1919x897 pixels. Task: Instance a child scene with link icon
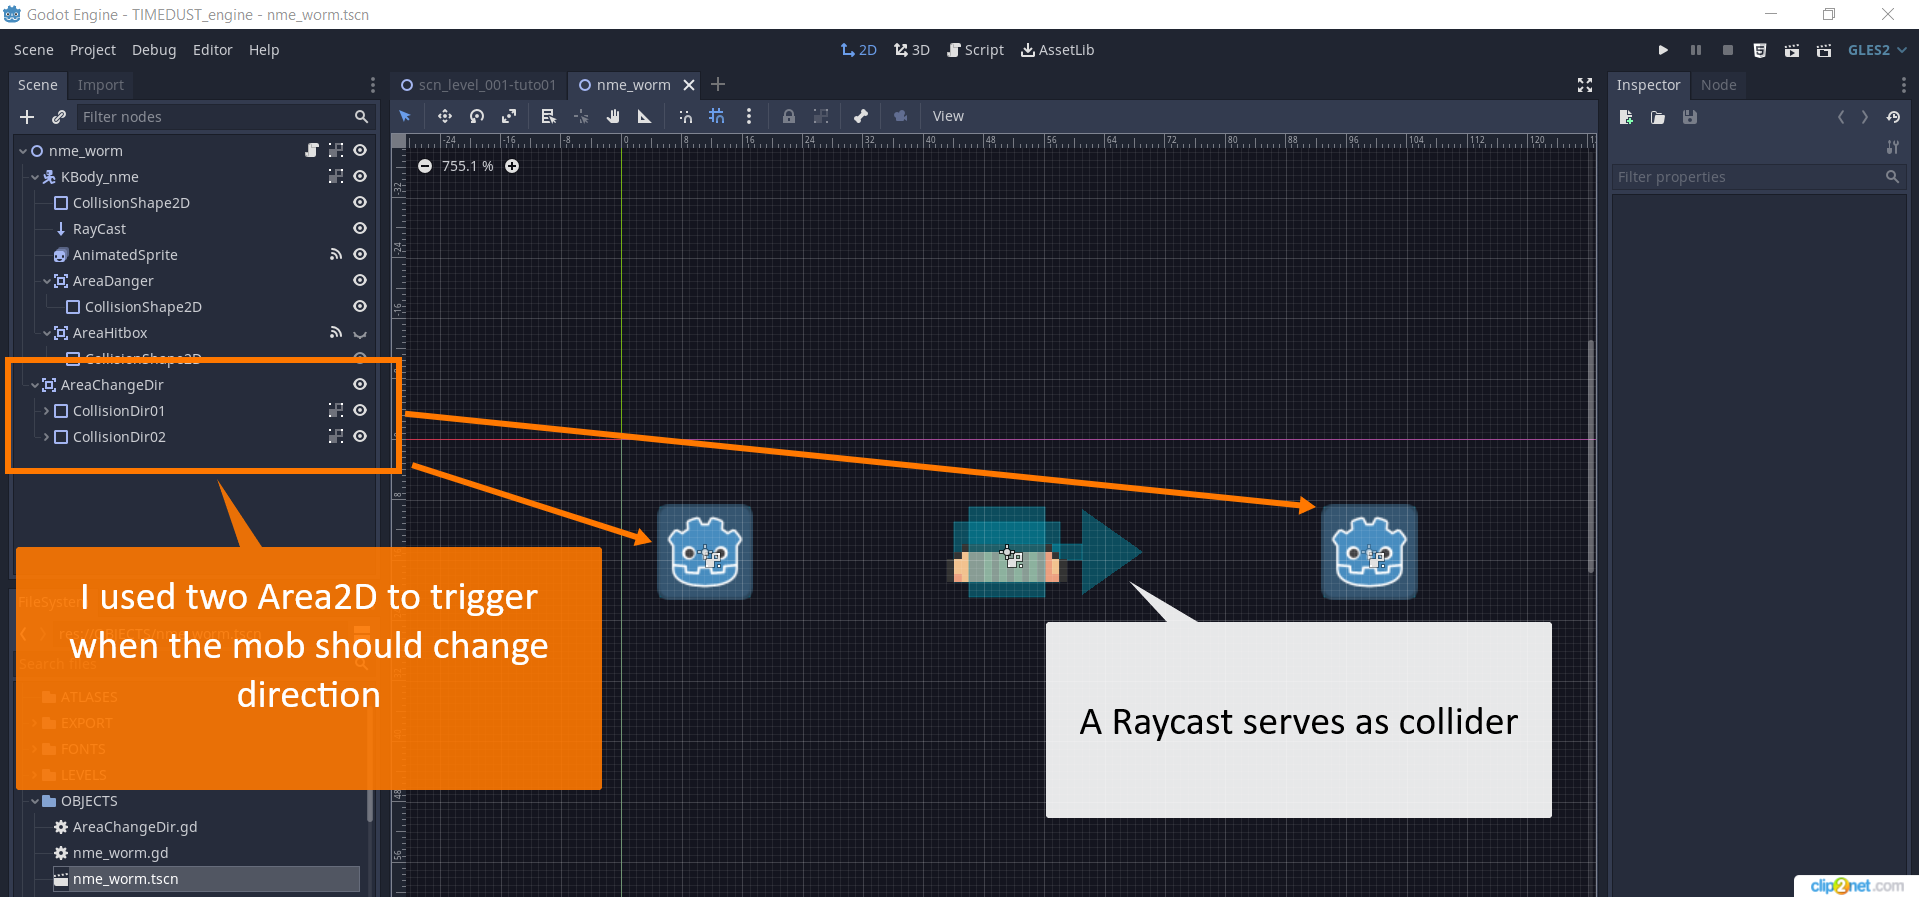(x=59, y=117)
